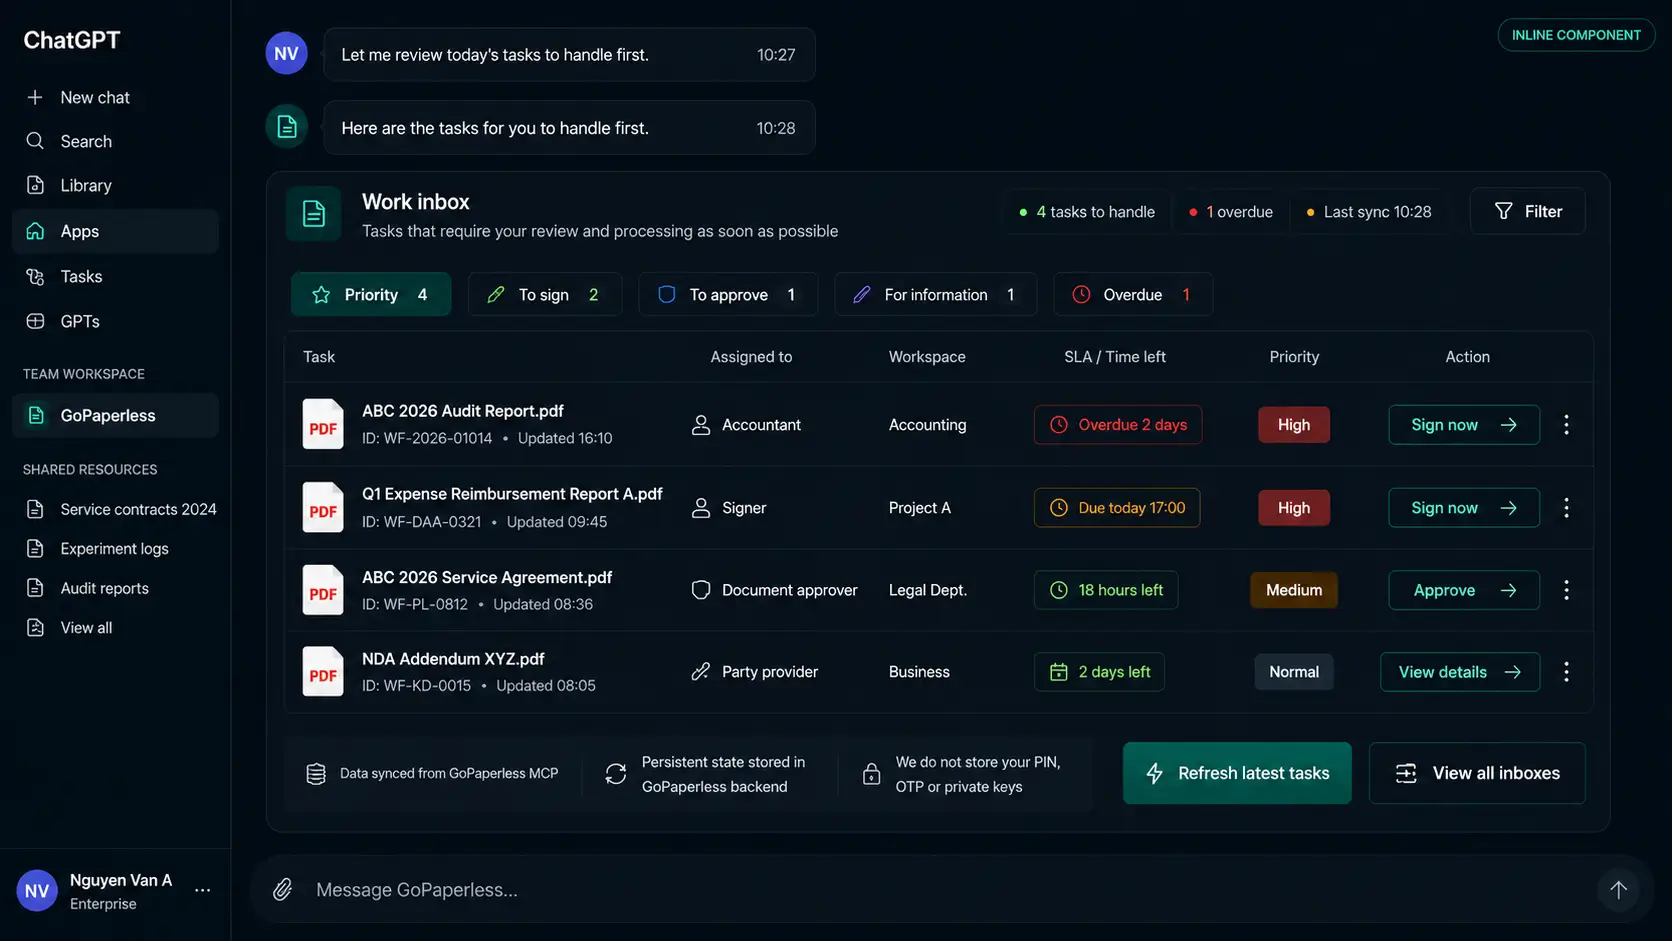Click the sync arrows icon near Persistent state
Image resolution: width=1672 pixels, height=941 pixels.
point(616,773)
